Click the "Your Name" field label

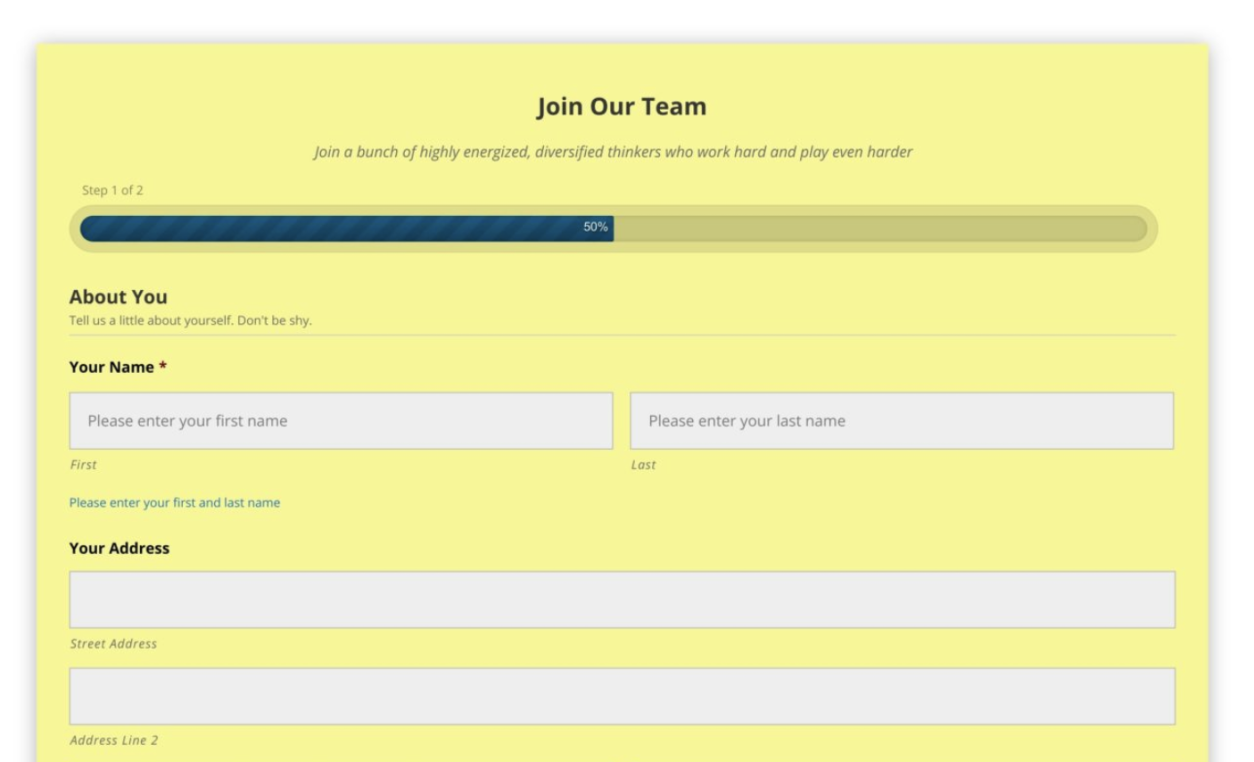point(111,367)
